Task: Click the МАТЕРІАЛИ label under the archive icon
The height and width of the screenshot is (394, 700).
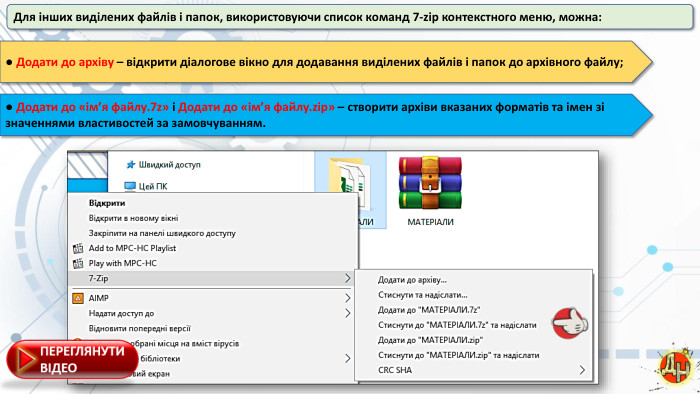Action: pos(430,222)
